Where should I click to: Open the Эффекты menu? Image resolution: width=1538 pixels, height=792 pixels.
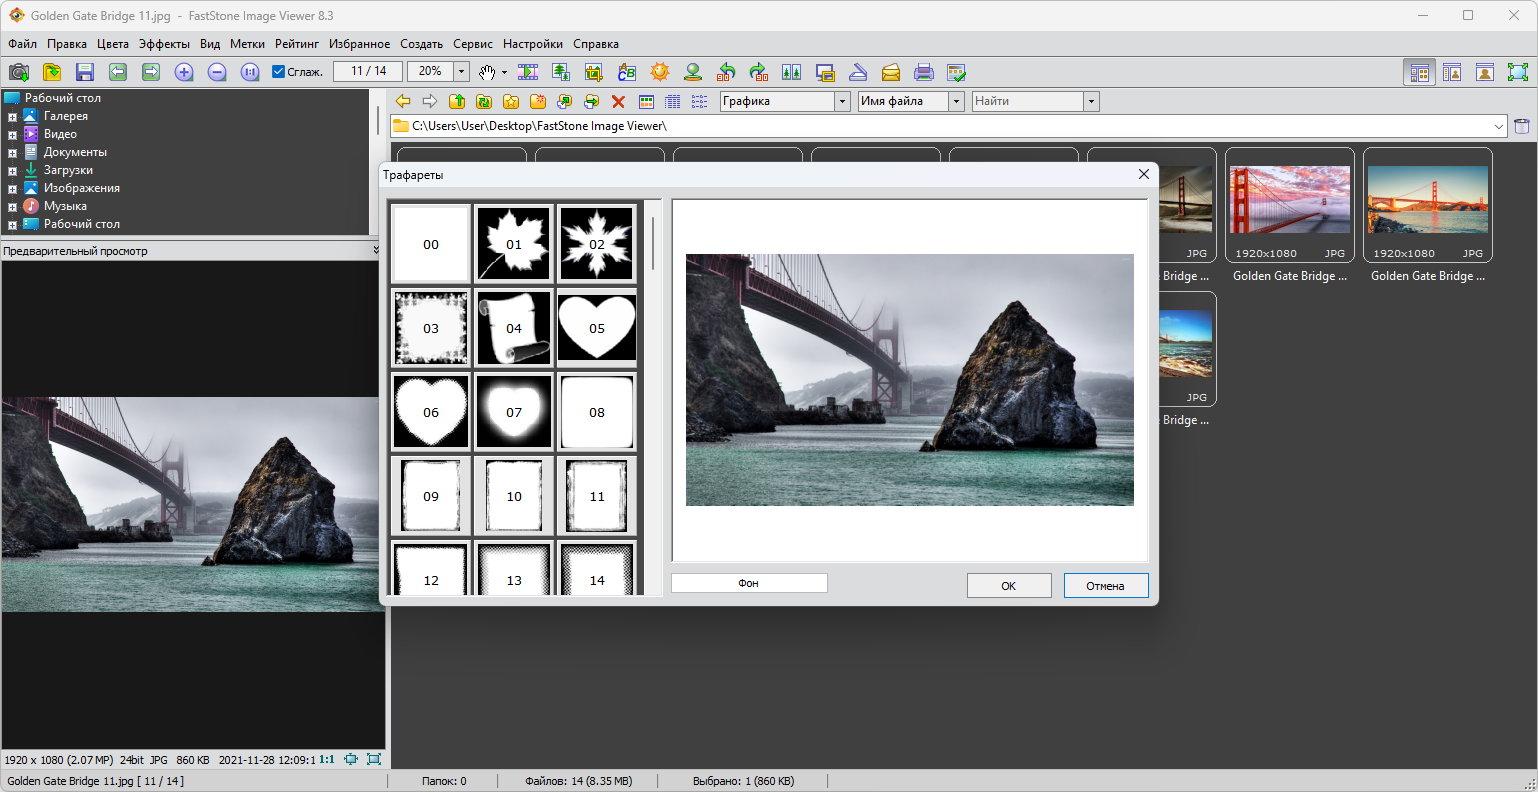[x=164, y=44]
